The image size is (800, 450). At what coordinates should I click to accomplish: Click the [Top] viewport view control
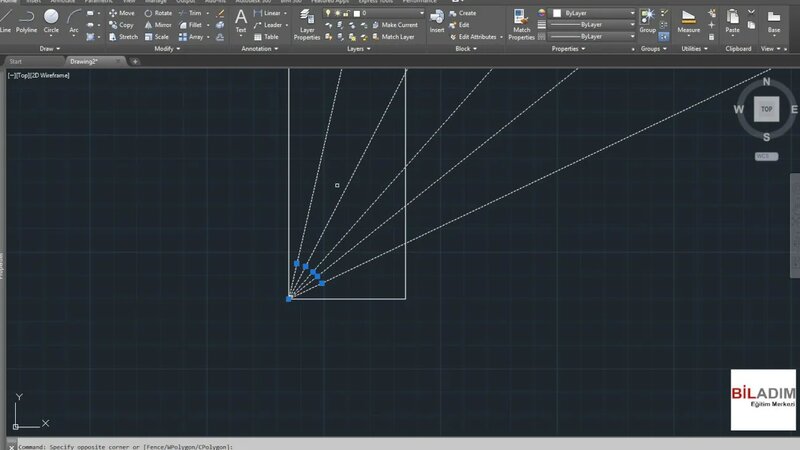click(x=22, y=76)
